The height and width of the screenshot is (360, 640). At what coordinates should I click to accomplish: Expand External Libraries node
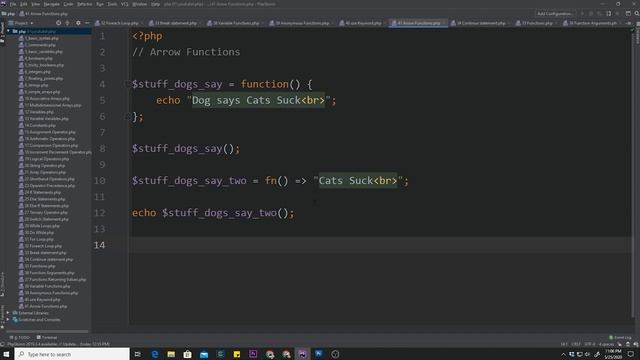pyautogui.click(x=8, y=313)
